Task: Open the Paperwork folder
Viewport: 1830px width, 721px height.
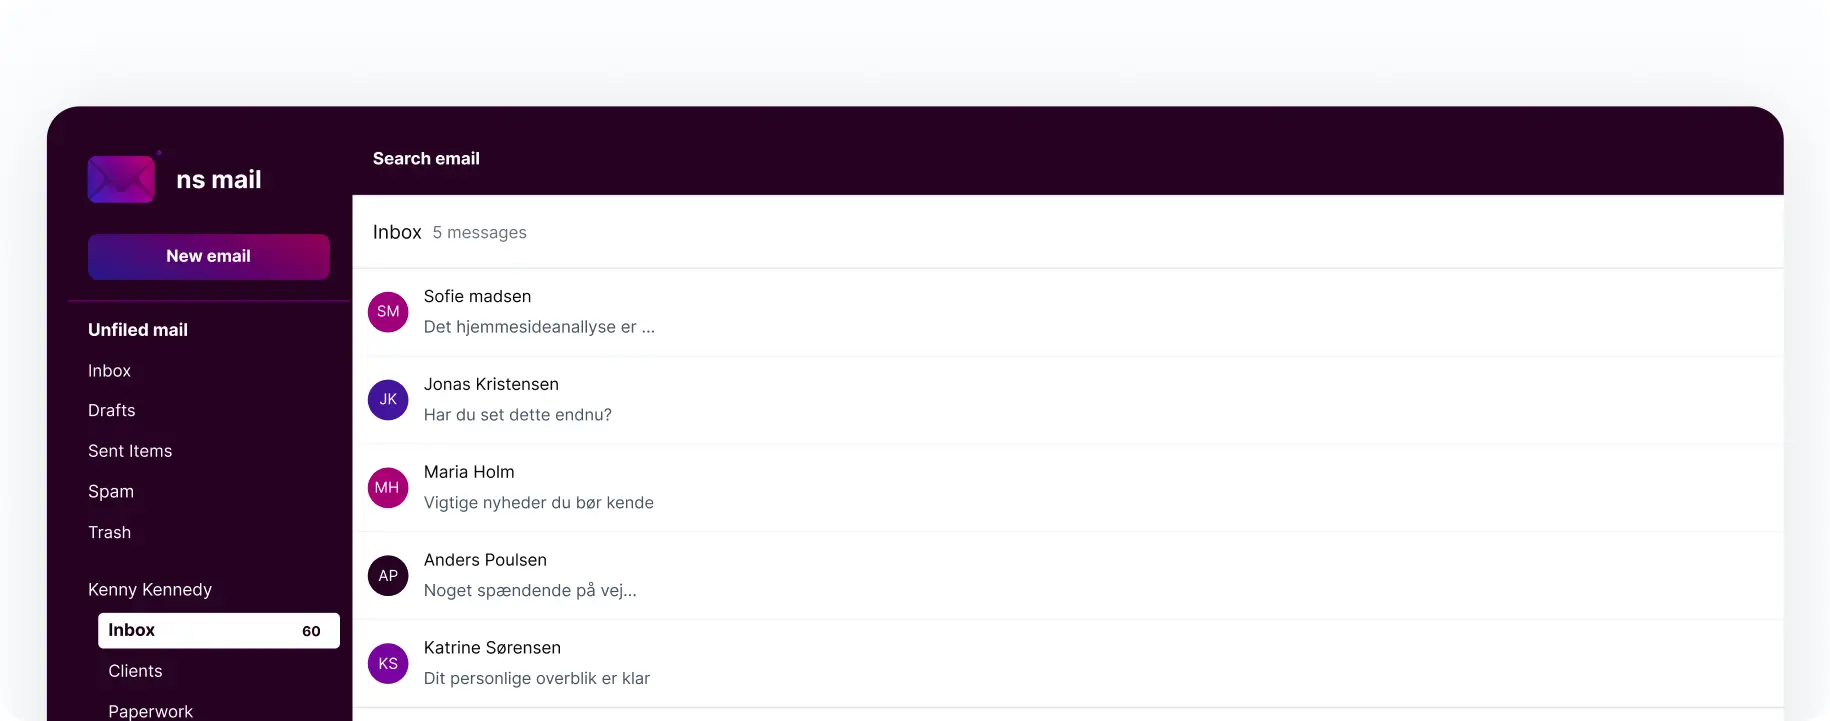Action: pyautogui.click(x=150, y=711)
